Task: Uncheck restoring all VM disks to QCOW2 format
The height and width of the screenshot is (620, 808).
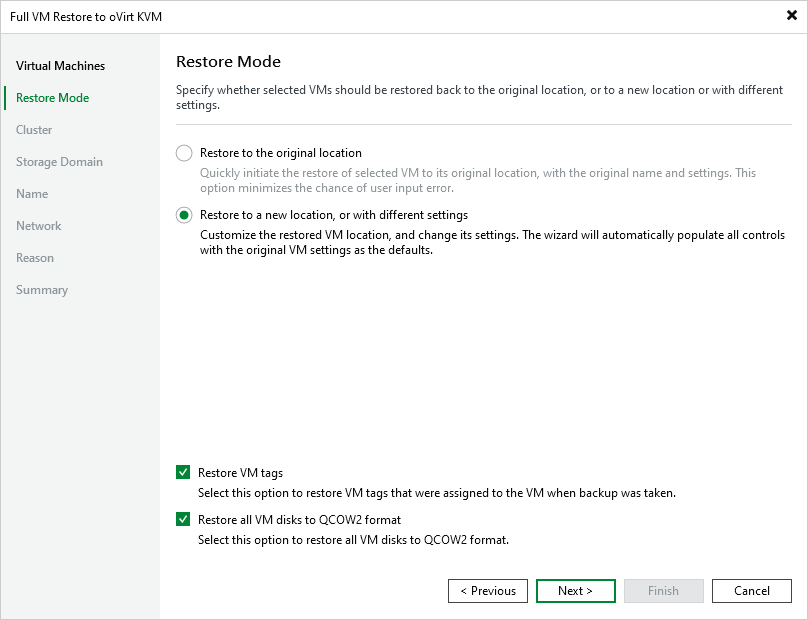Action: [x=182, y=519]
